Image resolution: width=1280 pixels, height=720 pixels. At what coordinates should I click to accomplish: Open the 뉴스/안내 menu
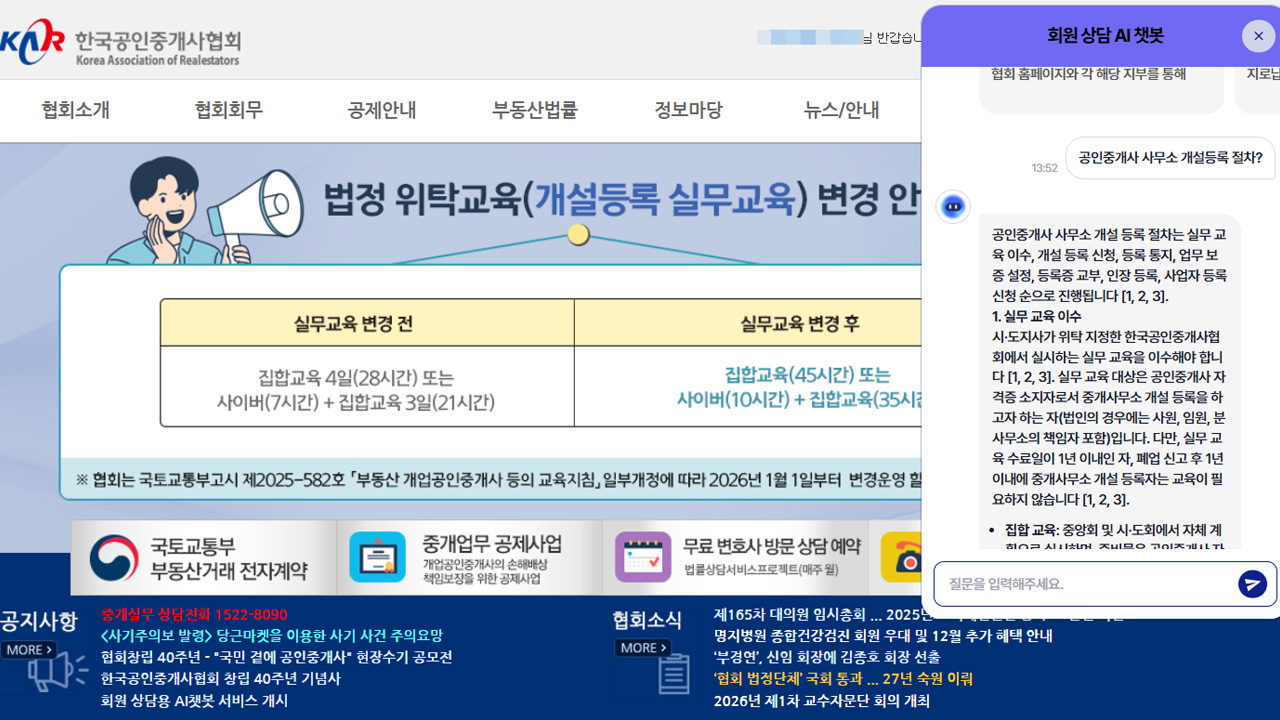point(841,110)
